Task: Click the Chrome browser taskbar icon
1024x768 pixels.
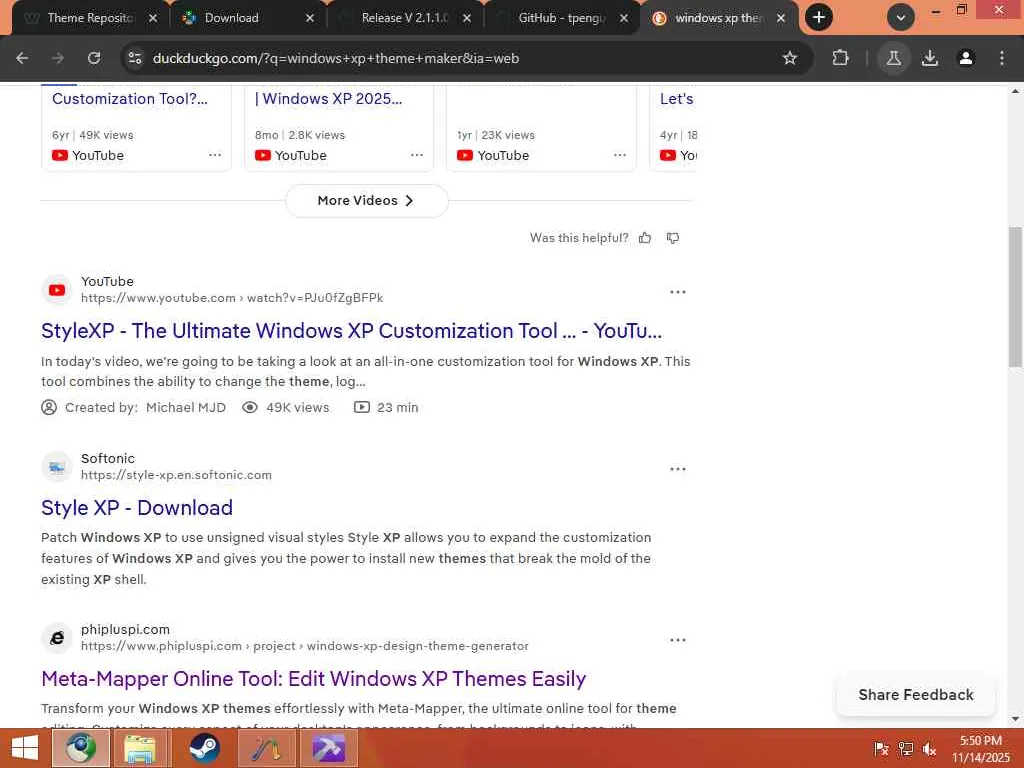Action: pyautogui.click(x=80, y=748)
